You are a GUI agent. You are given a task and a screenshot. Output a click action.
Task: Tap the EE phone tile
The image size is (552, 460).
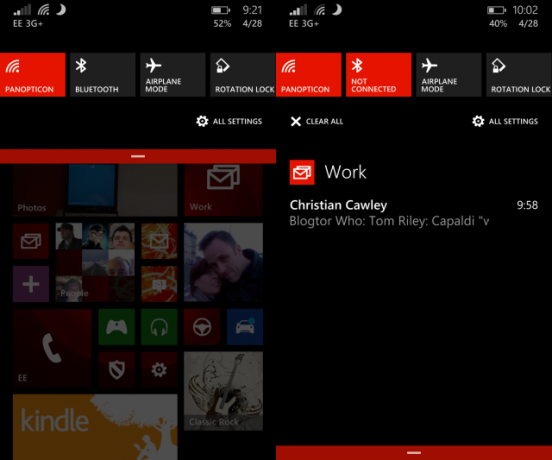pos(52,348)
